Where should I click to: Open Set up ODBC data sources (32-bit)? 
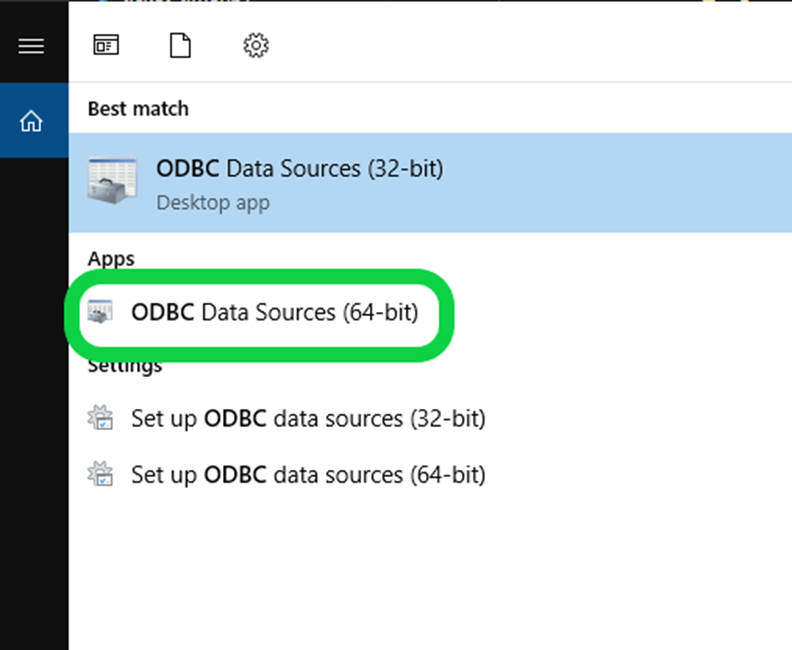click(308, 419)
